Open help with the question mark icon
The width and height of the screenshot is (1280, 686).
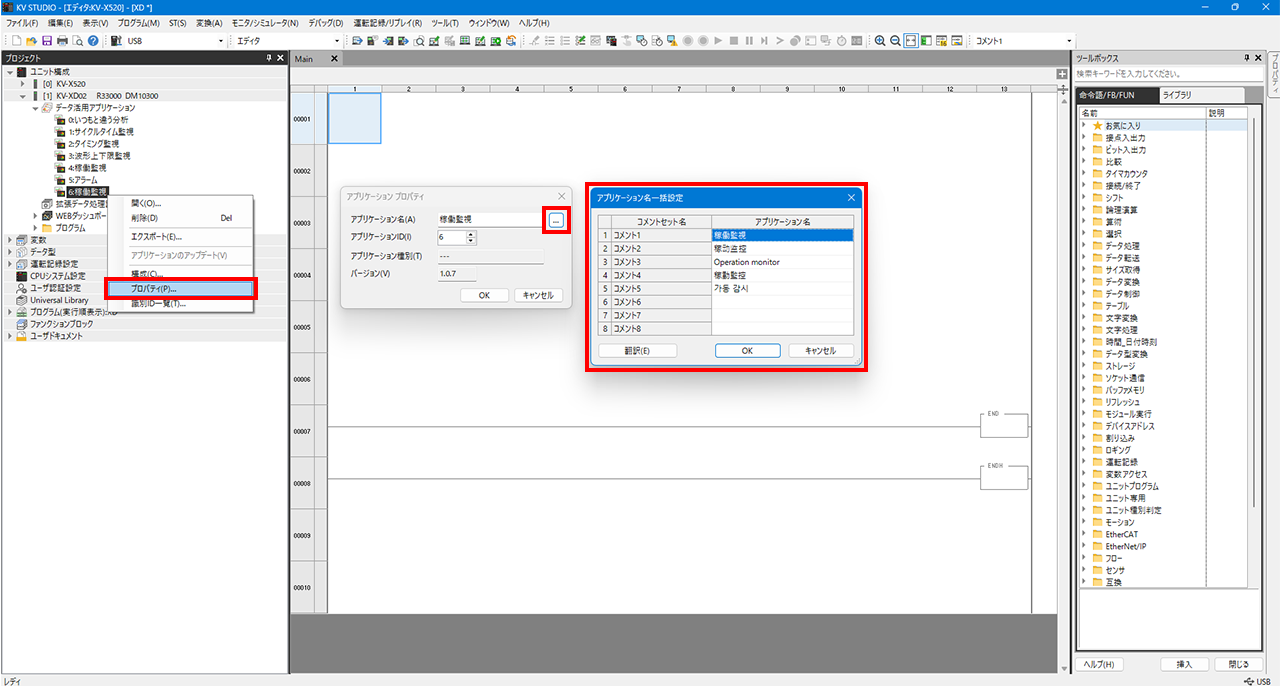click(x=93, y=41)
